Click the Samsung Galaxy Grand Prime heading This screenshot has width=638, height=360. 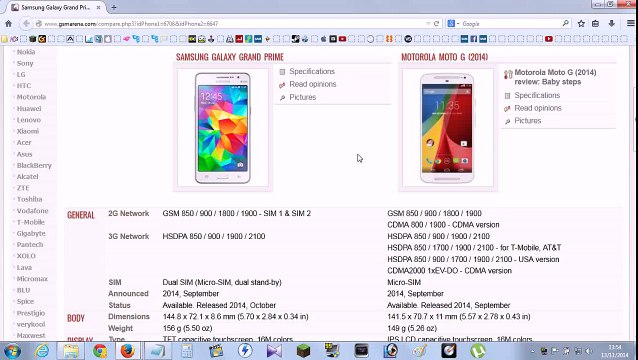pos(229,57)
